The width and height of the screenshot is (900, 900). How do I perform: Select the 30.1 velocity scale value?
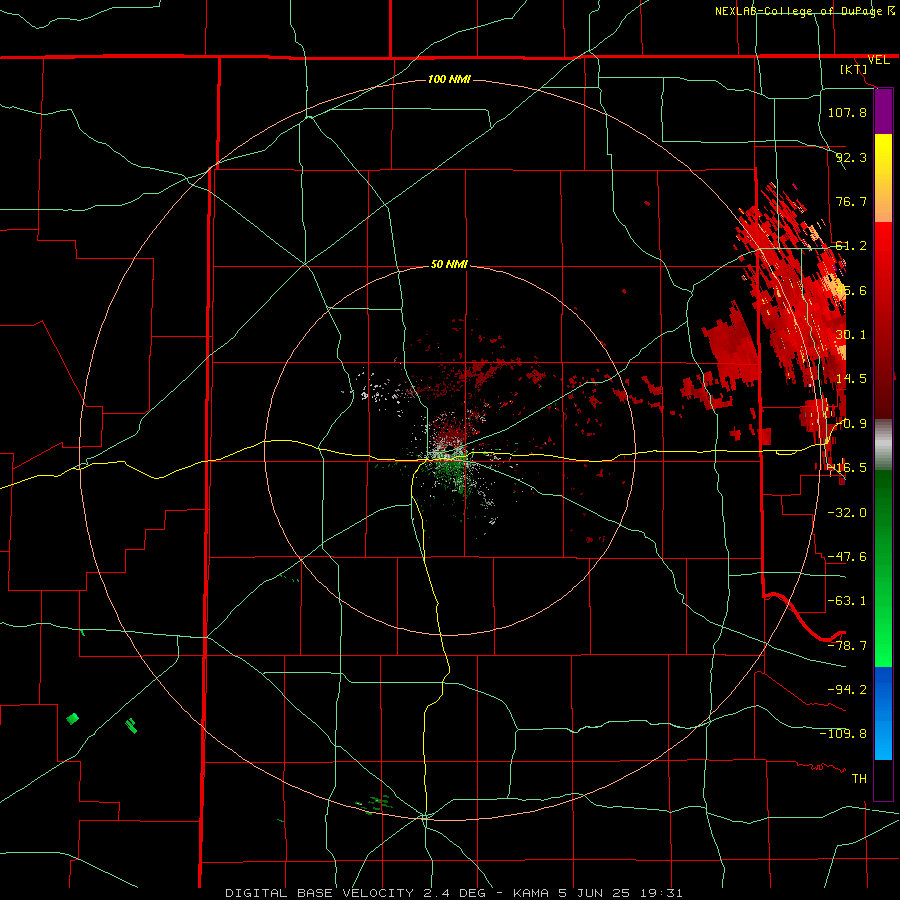point(851,334)
